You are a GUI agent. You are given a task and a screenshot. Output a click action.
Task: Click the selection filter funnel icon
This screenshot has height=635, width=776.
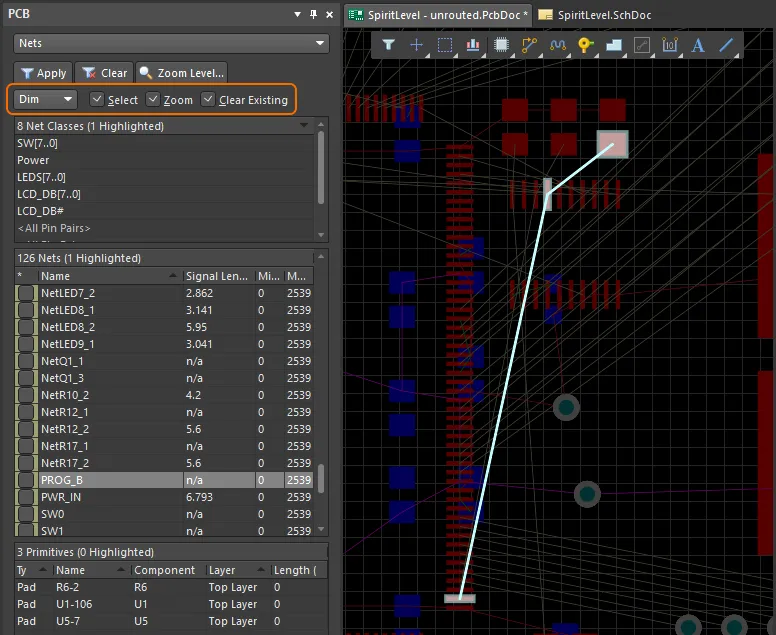click(x=389, y=45)
